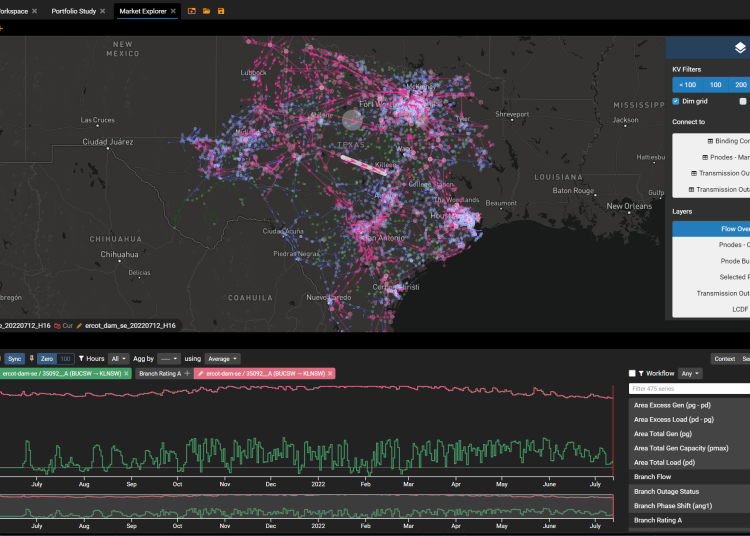Screen dimensions: 750x536
Task: Select the 100 axis option
Action: 66,359
